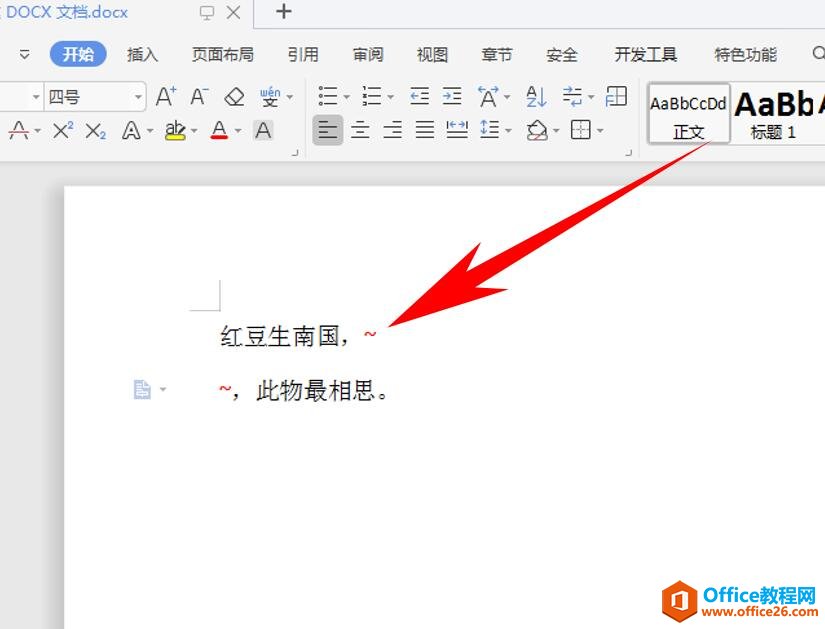Justify the text alignment
The image size is (825, 629).
coord(425,129)
